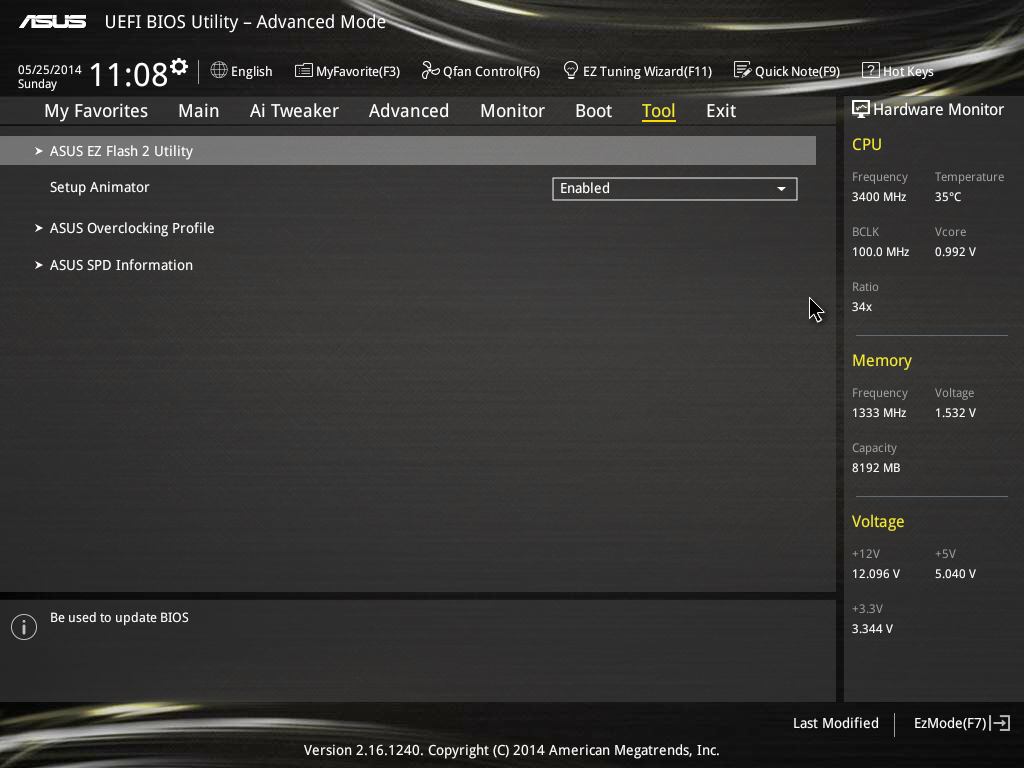Click the date 05/25/2014 Sunday
1024x768 pixels.
[49, 76]
